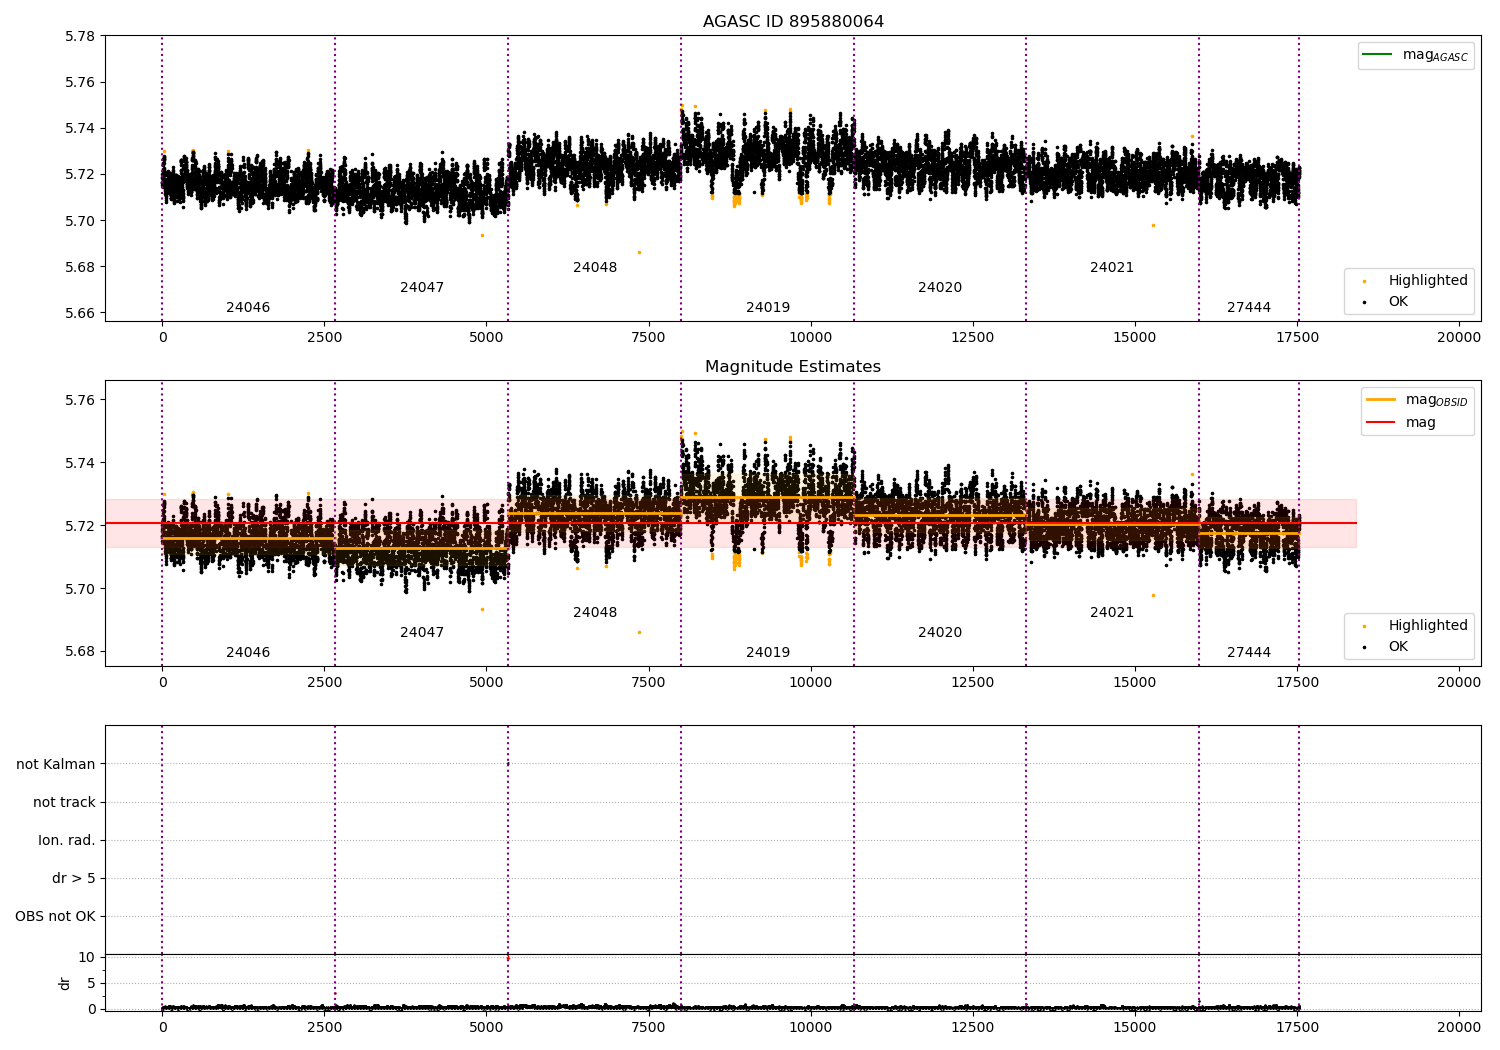Click the red dr marker at value 10
This screenshot has width=1500, height=1050.
coord(508,958)
